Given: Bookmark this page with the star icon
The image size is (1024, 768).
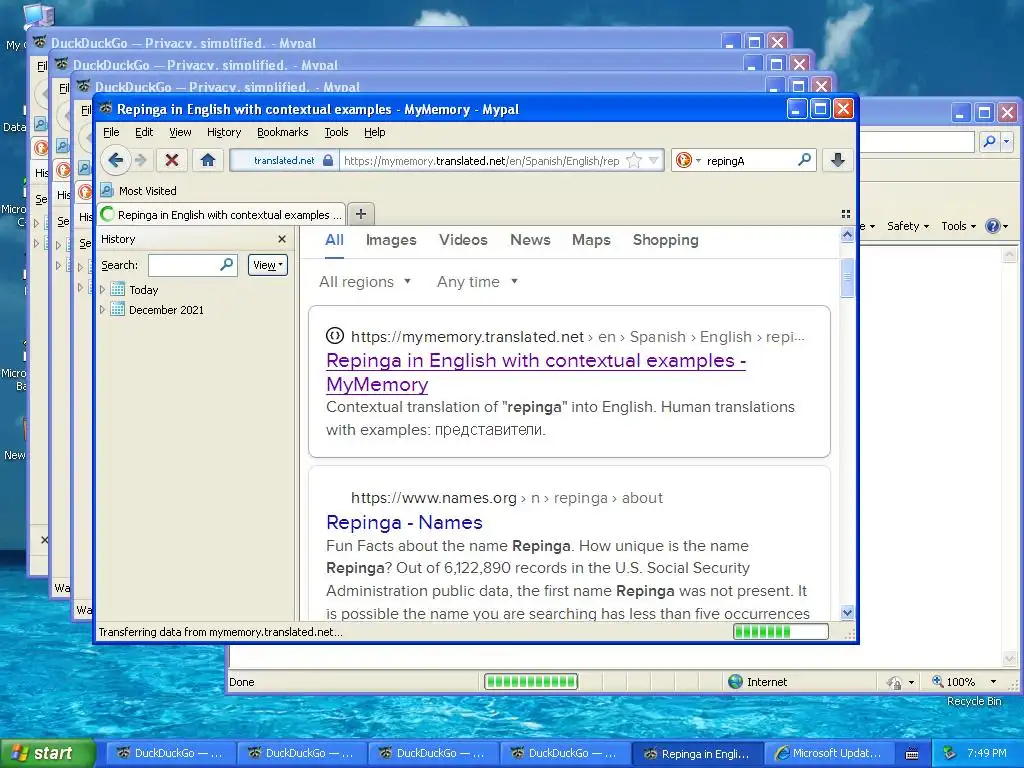Looking at the screenshot, I should pos(633,161).
